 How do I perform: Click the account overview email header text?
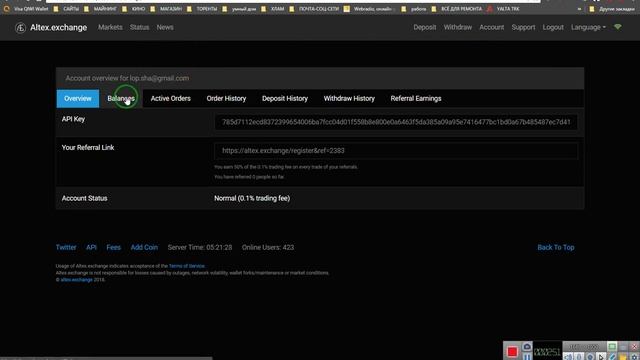[127, 78]
